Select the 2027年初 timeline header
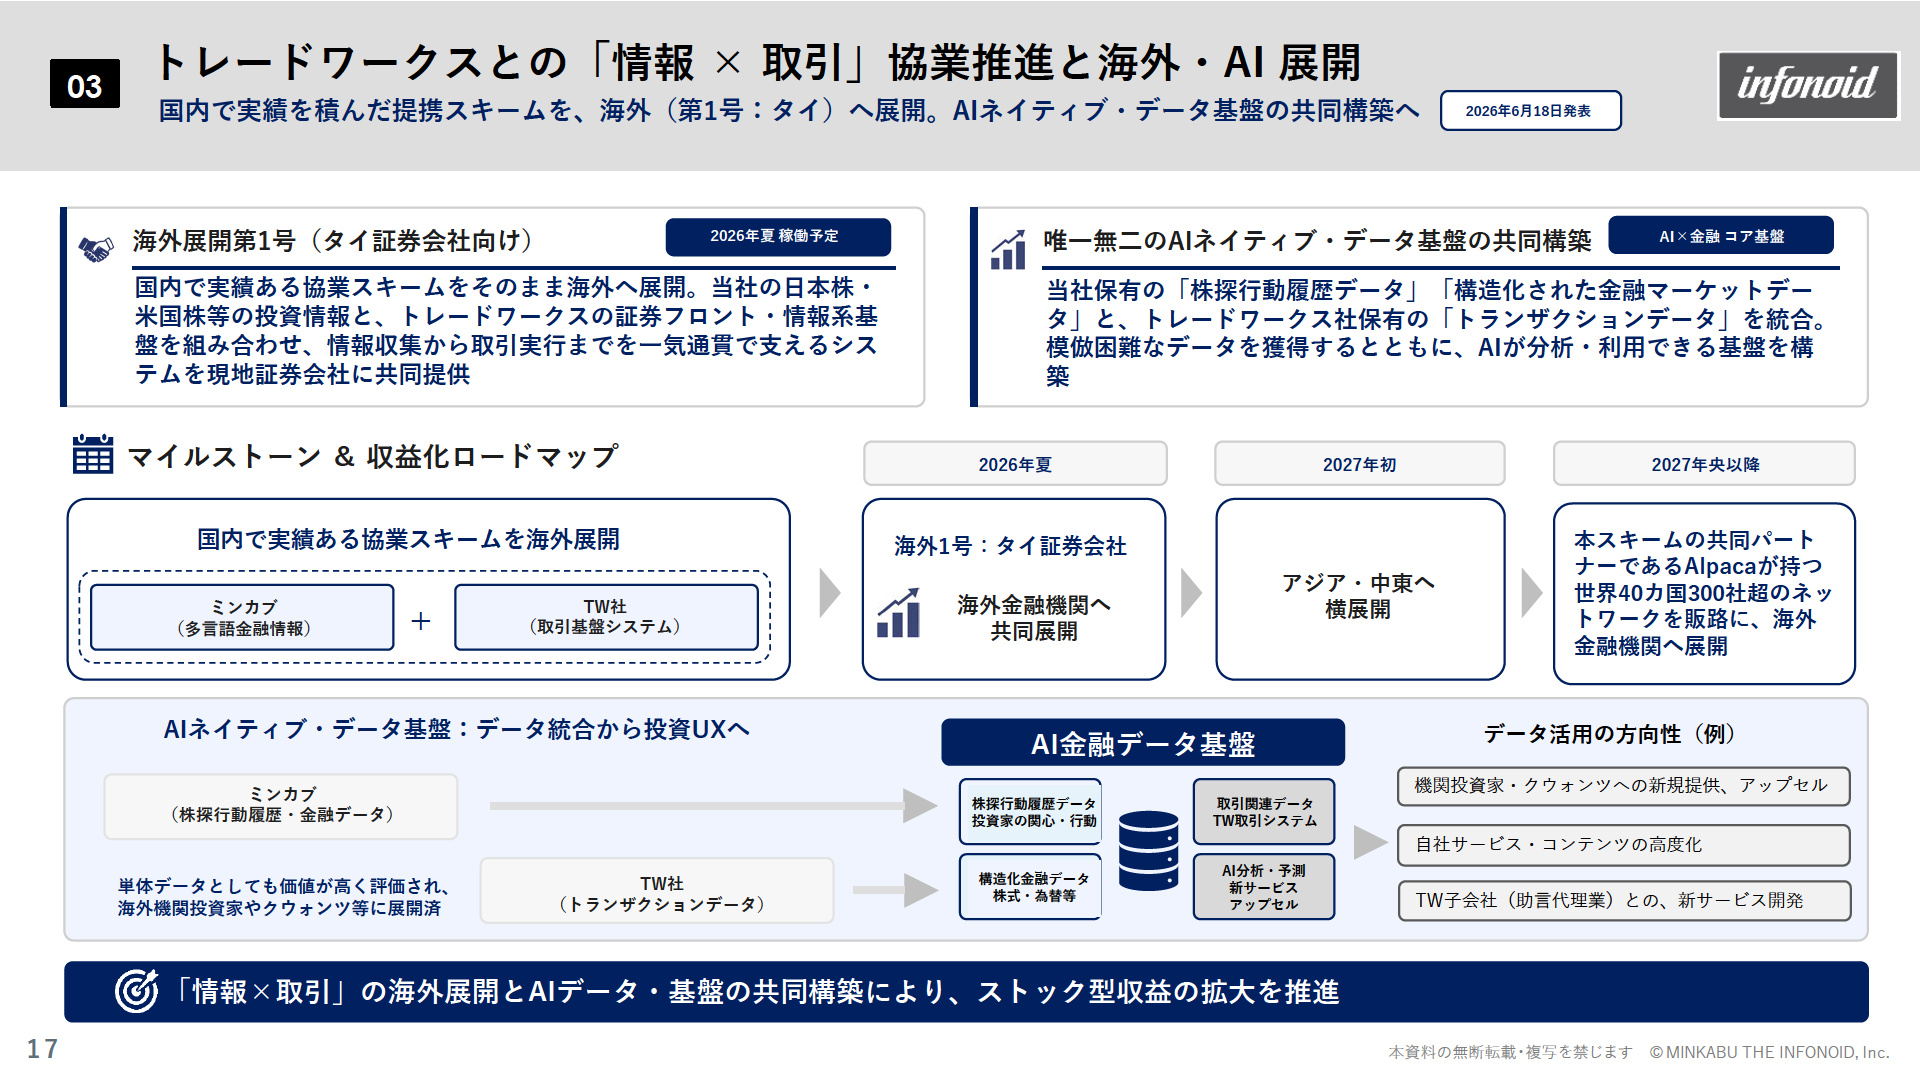This screenshot has height=1080, width=1920. click(1360, 464)
